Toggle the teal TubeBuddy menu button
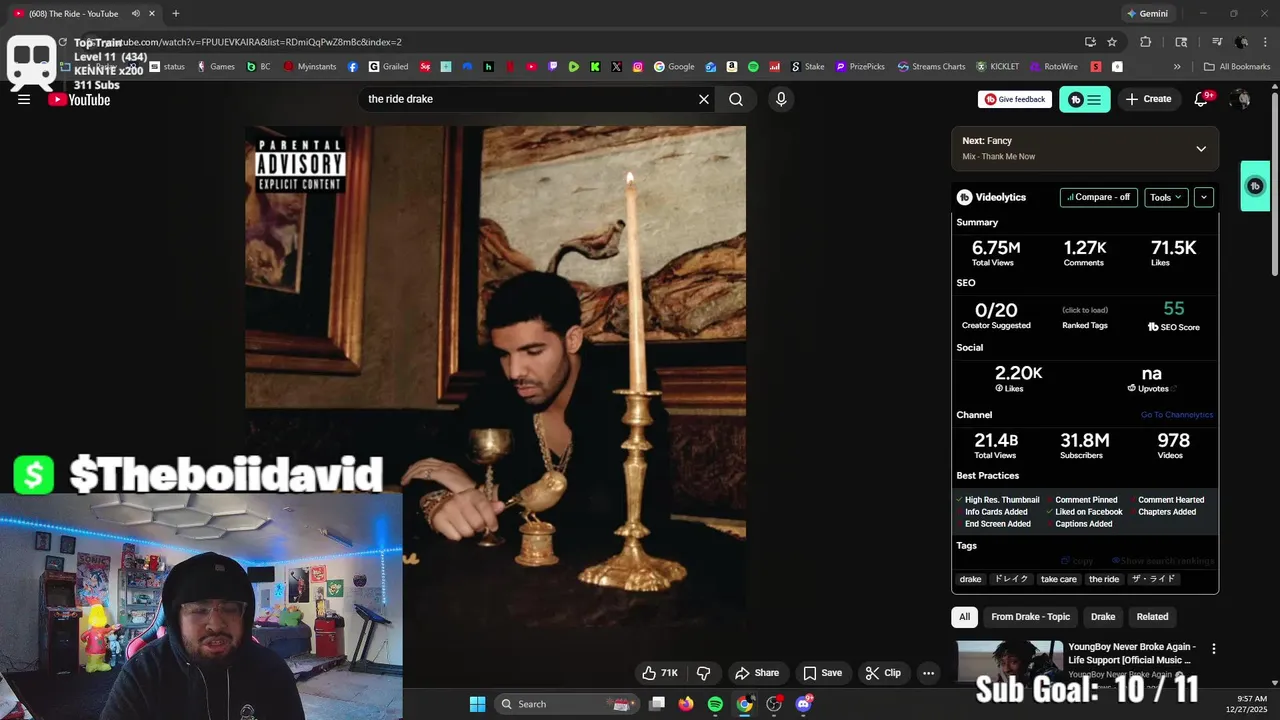 click(1084, 99)
